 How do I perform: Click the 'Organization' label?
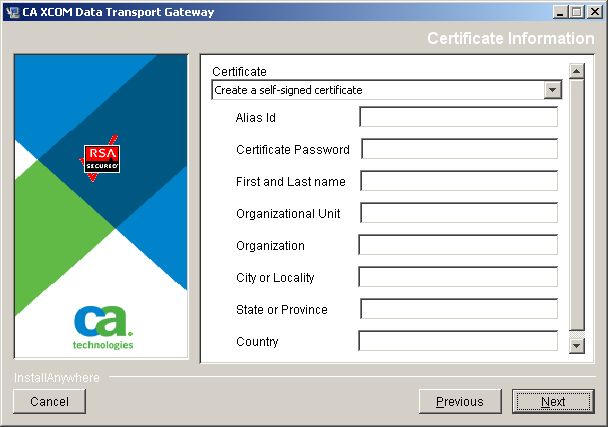click(x=270, y=245)
